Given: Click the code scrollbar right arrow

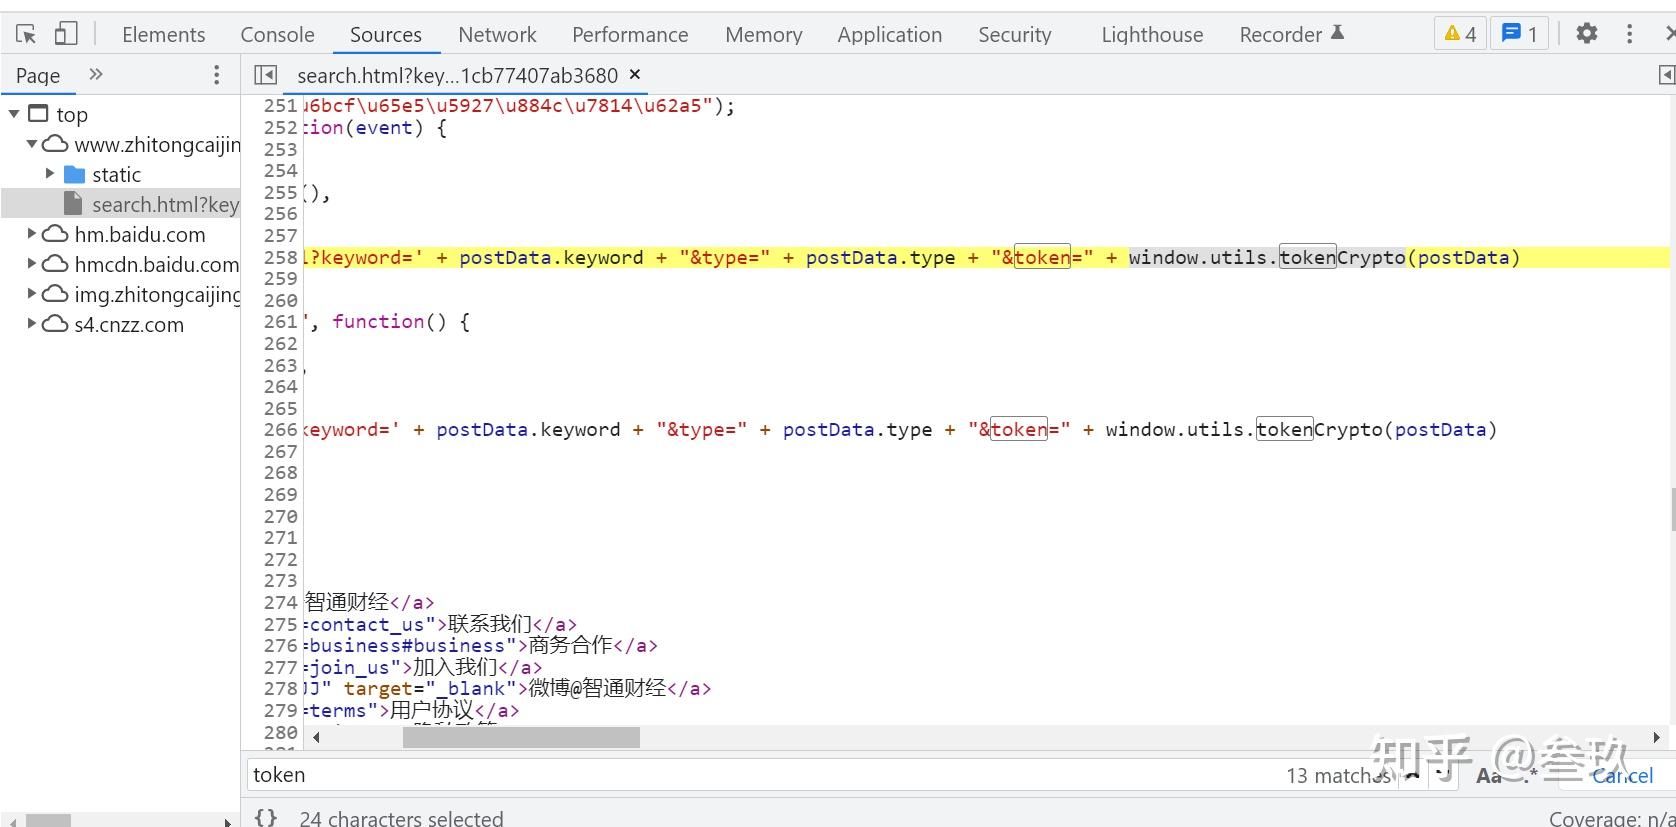Looking at the screenshot, I should coord(1656,738).
